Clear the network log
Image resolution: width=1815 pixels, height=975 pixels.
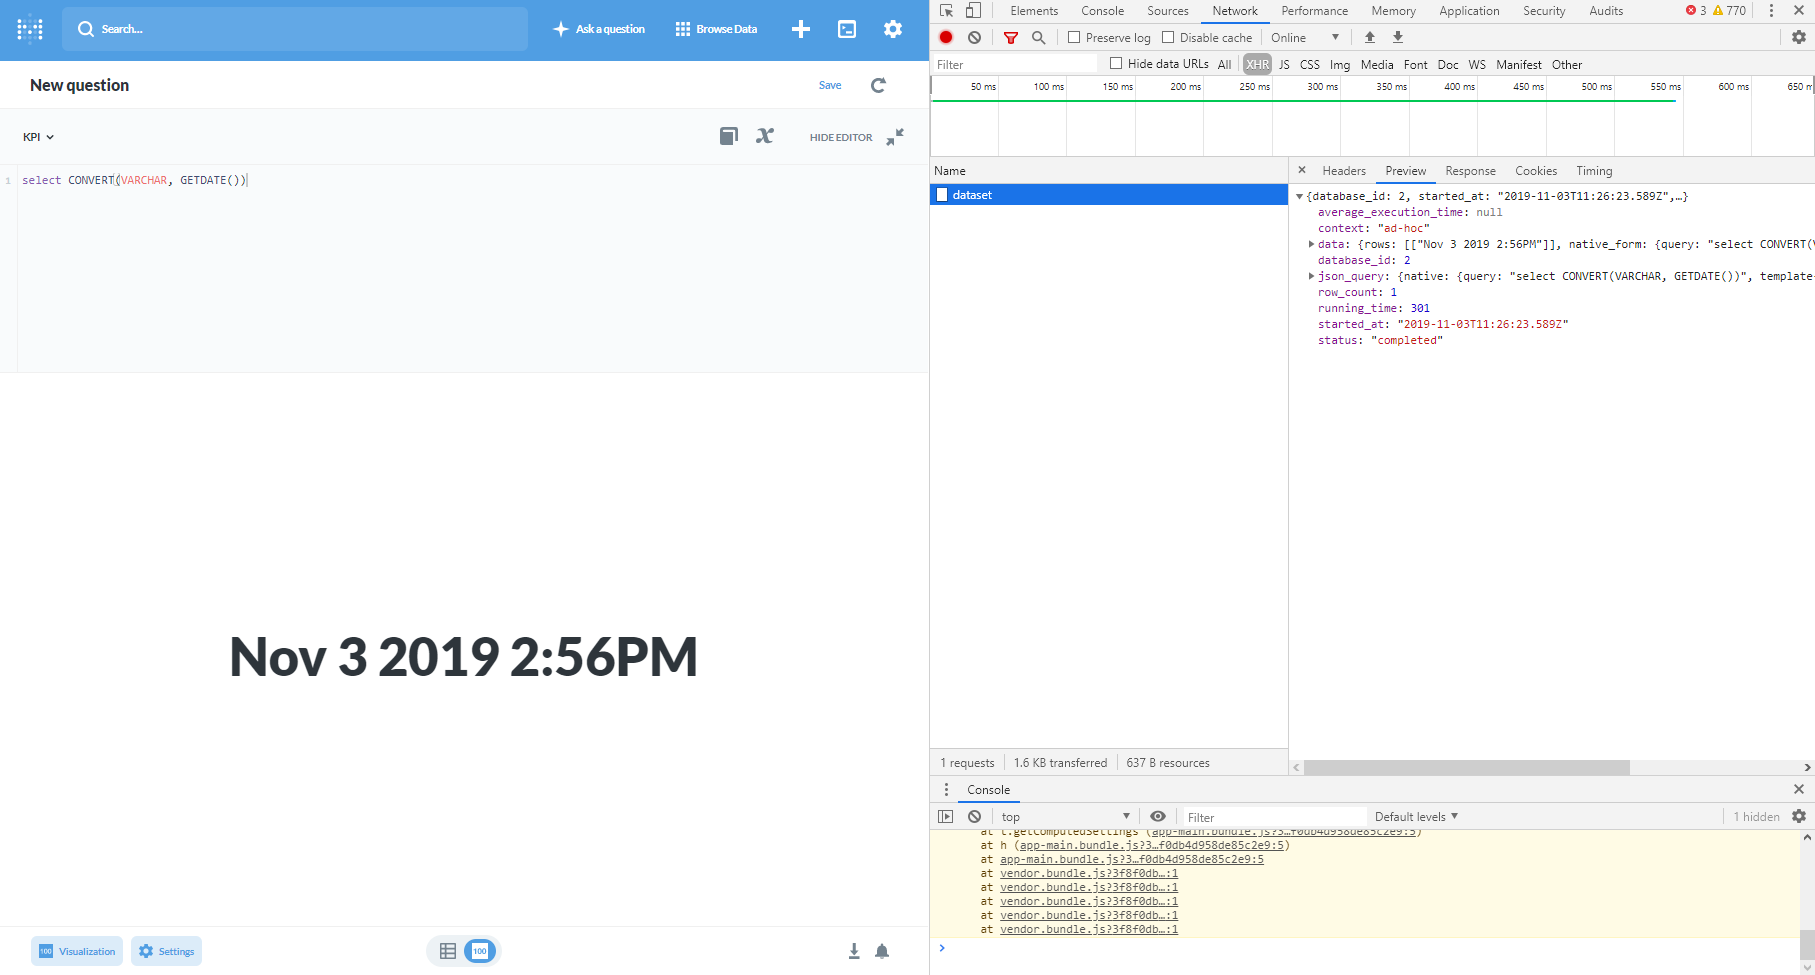(974, 37)
